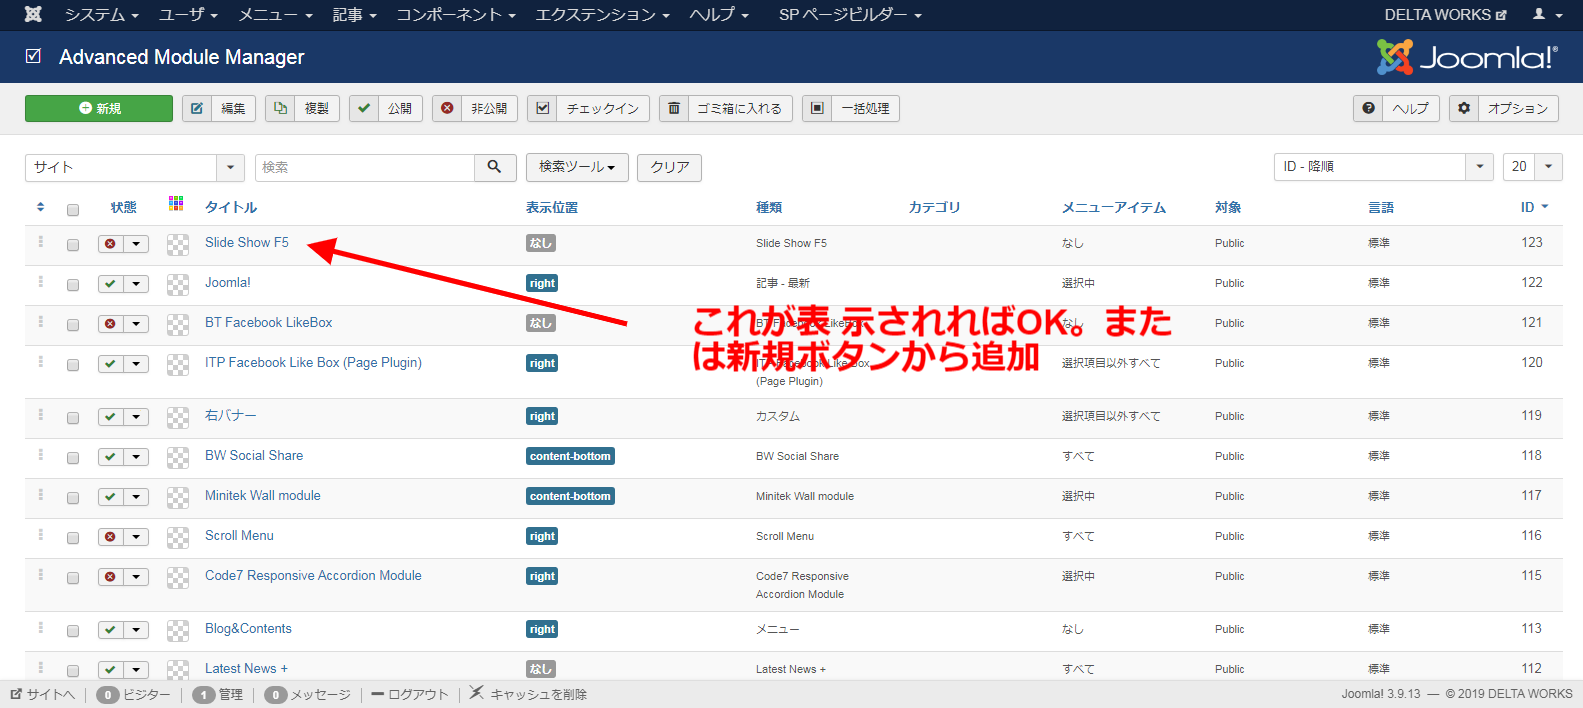Click the 公開 publish toolbar button
The height and width of the screenshot is (708, 1583).
tap(386, 108)
